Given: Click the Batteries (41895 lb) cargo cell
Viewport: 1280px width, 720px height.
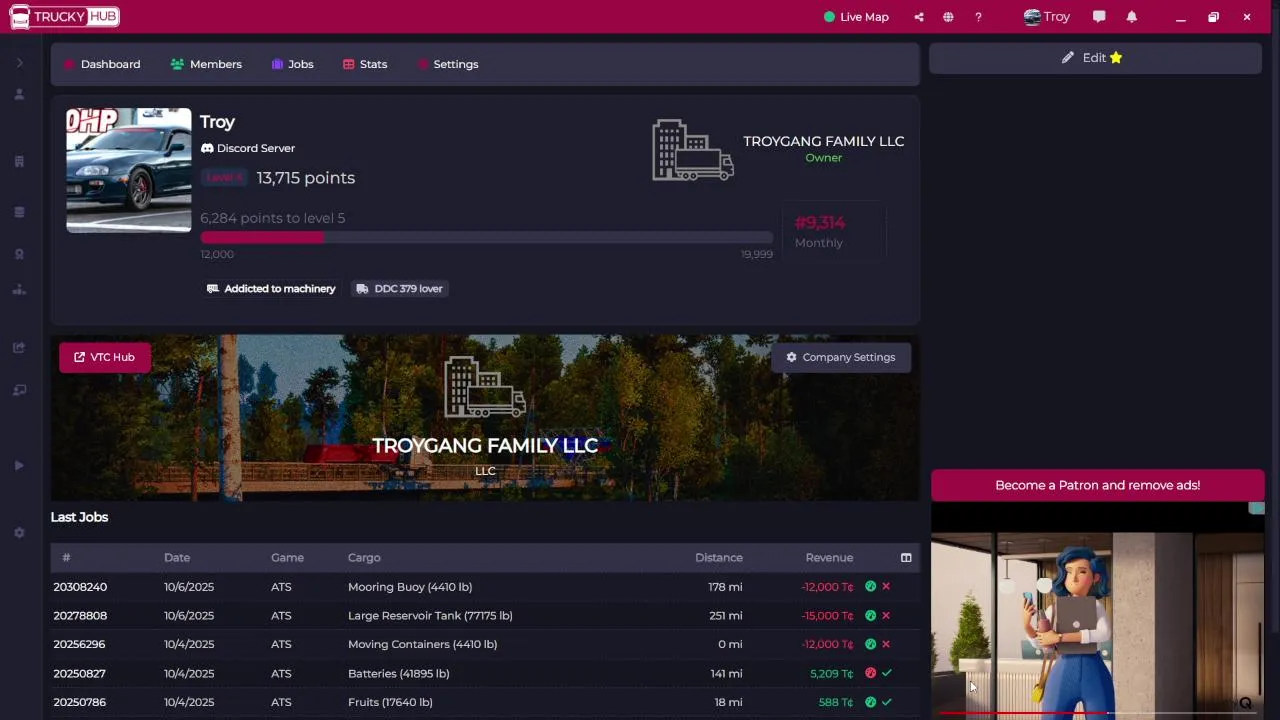Looking at the screenshot, I should coord(399,673).
